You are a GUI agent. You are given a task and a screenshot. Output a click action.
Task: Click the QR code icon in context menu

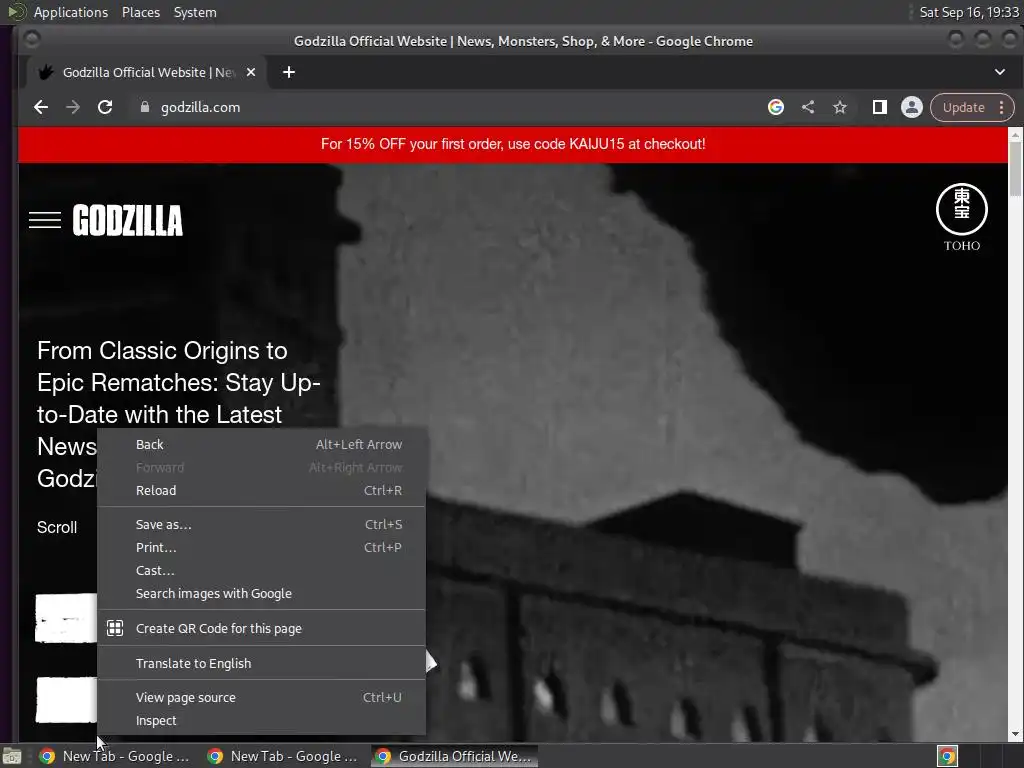tap(115, 628)
